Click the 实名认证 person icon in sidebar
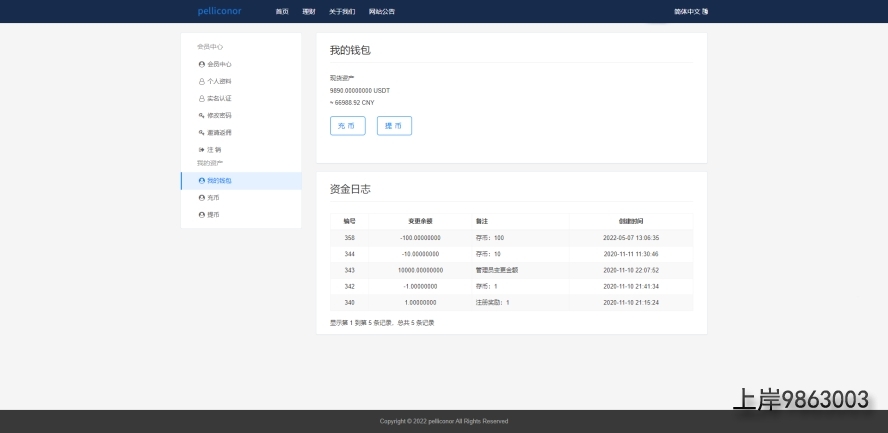This screenshot has height=433, width=888. [x=202, y=98]
